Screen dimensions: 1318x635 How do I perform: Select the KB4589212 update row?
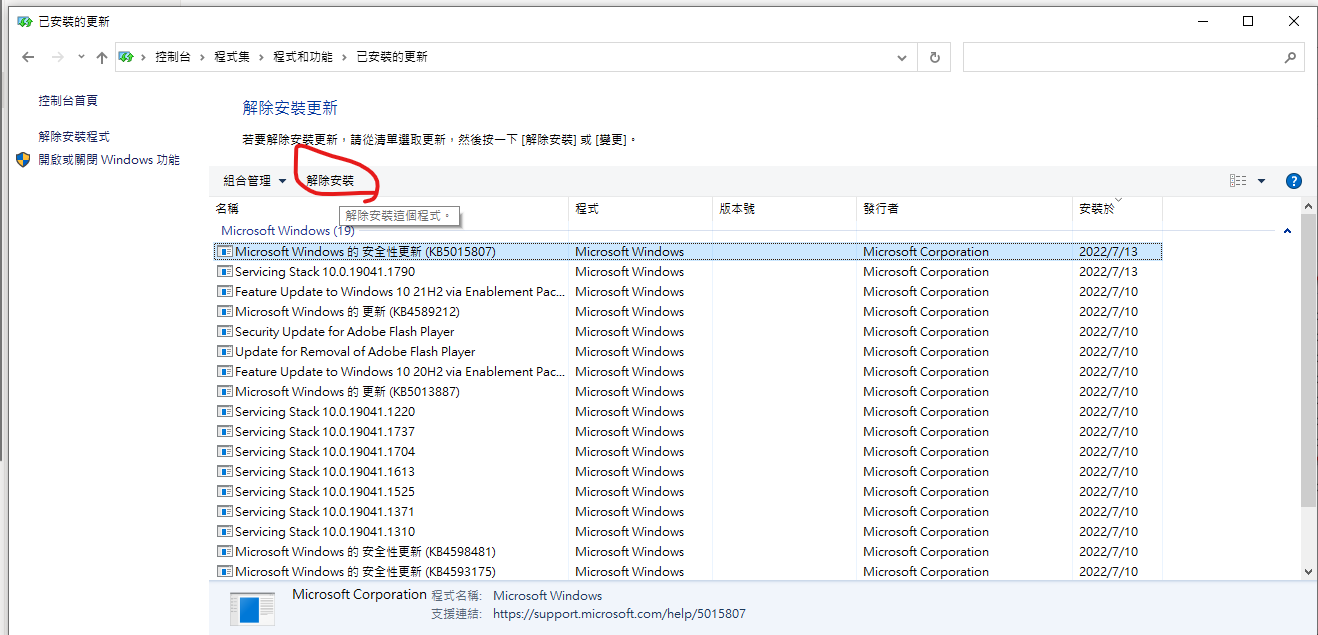688,312
